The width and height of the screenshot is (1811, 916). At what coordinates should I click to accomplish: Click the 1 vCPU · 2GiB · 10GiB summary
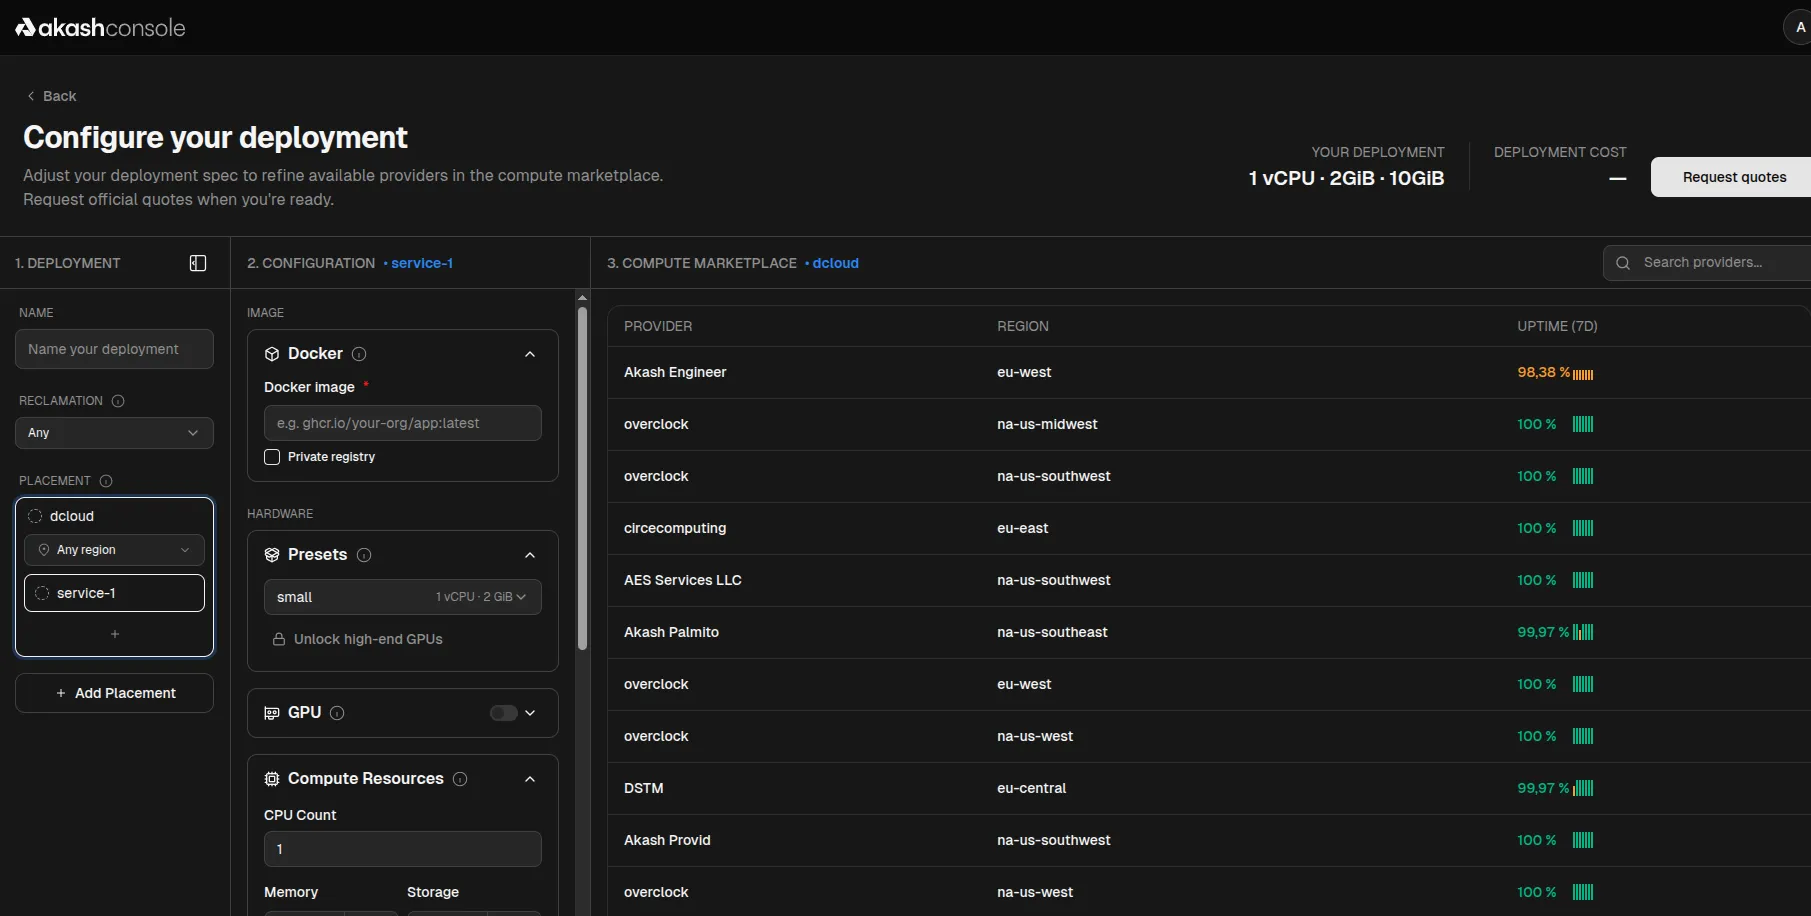pyautogui.click(x=1346, y=178)
